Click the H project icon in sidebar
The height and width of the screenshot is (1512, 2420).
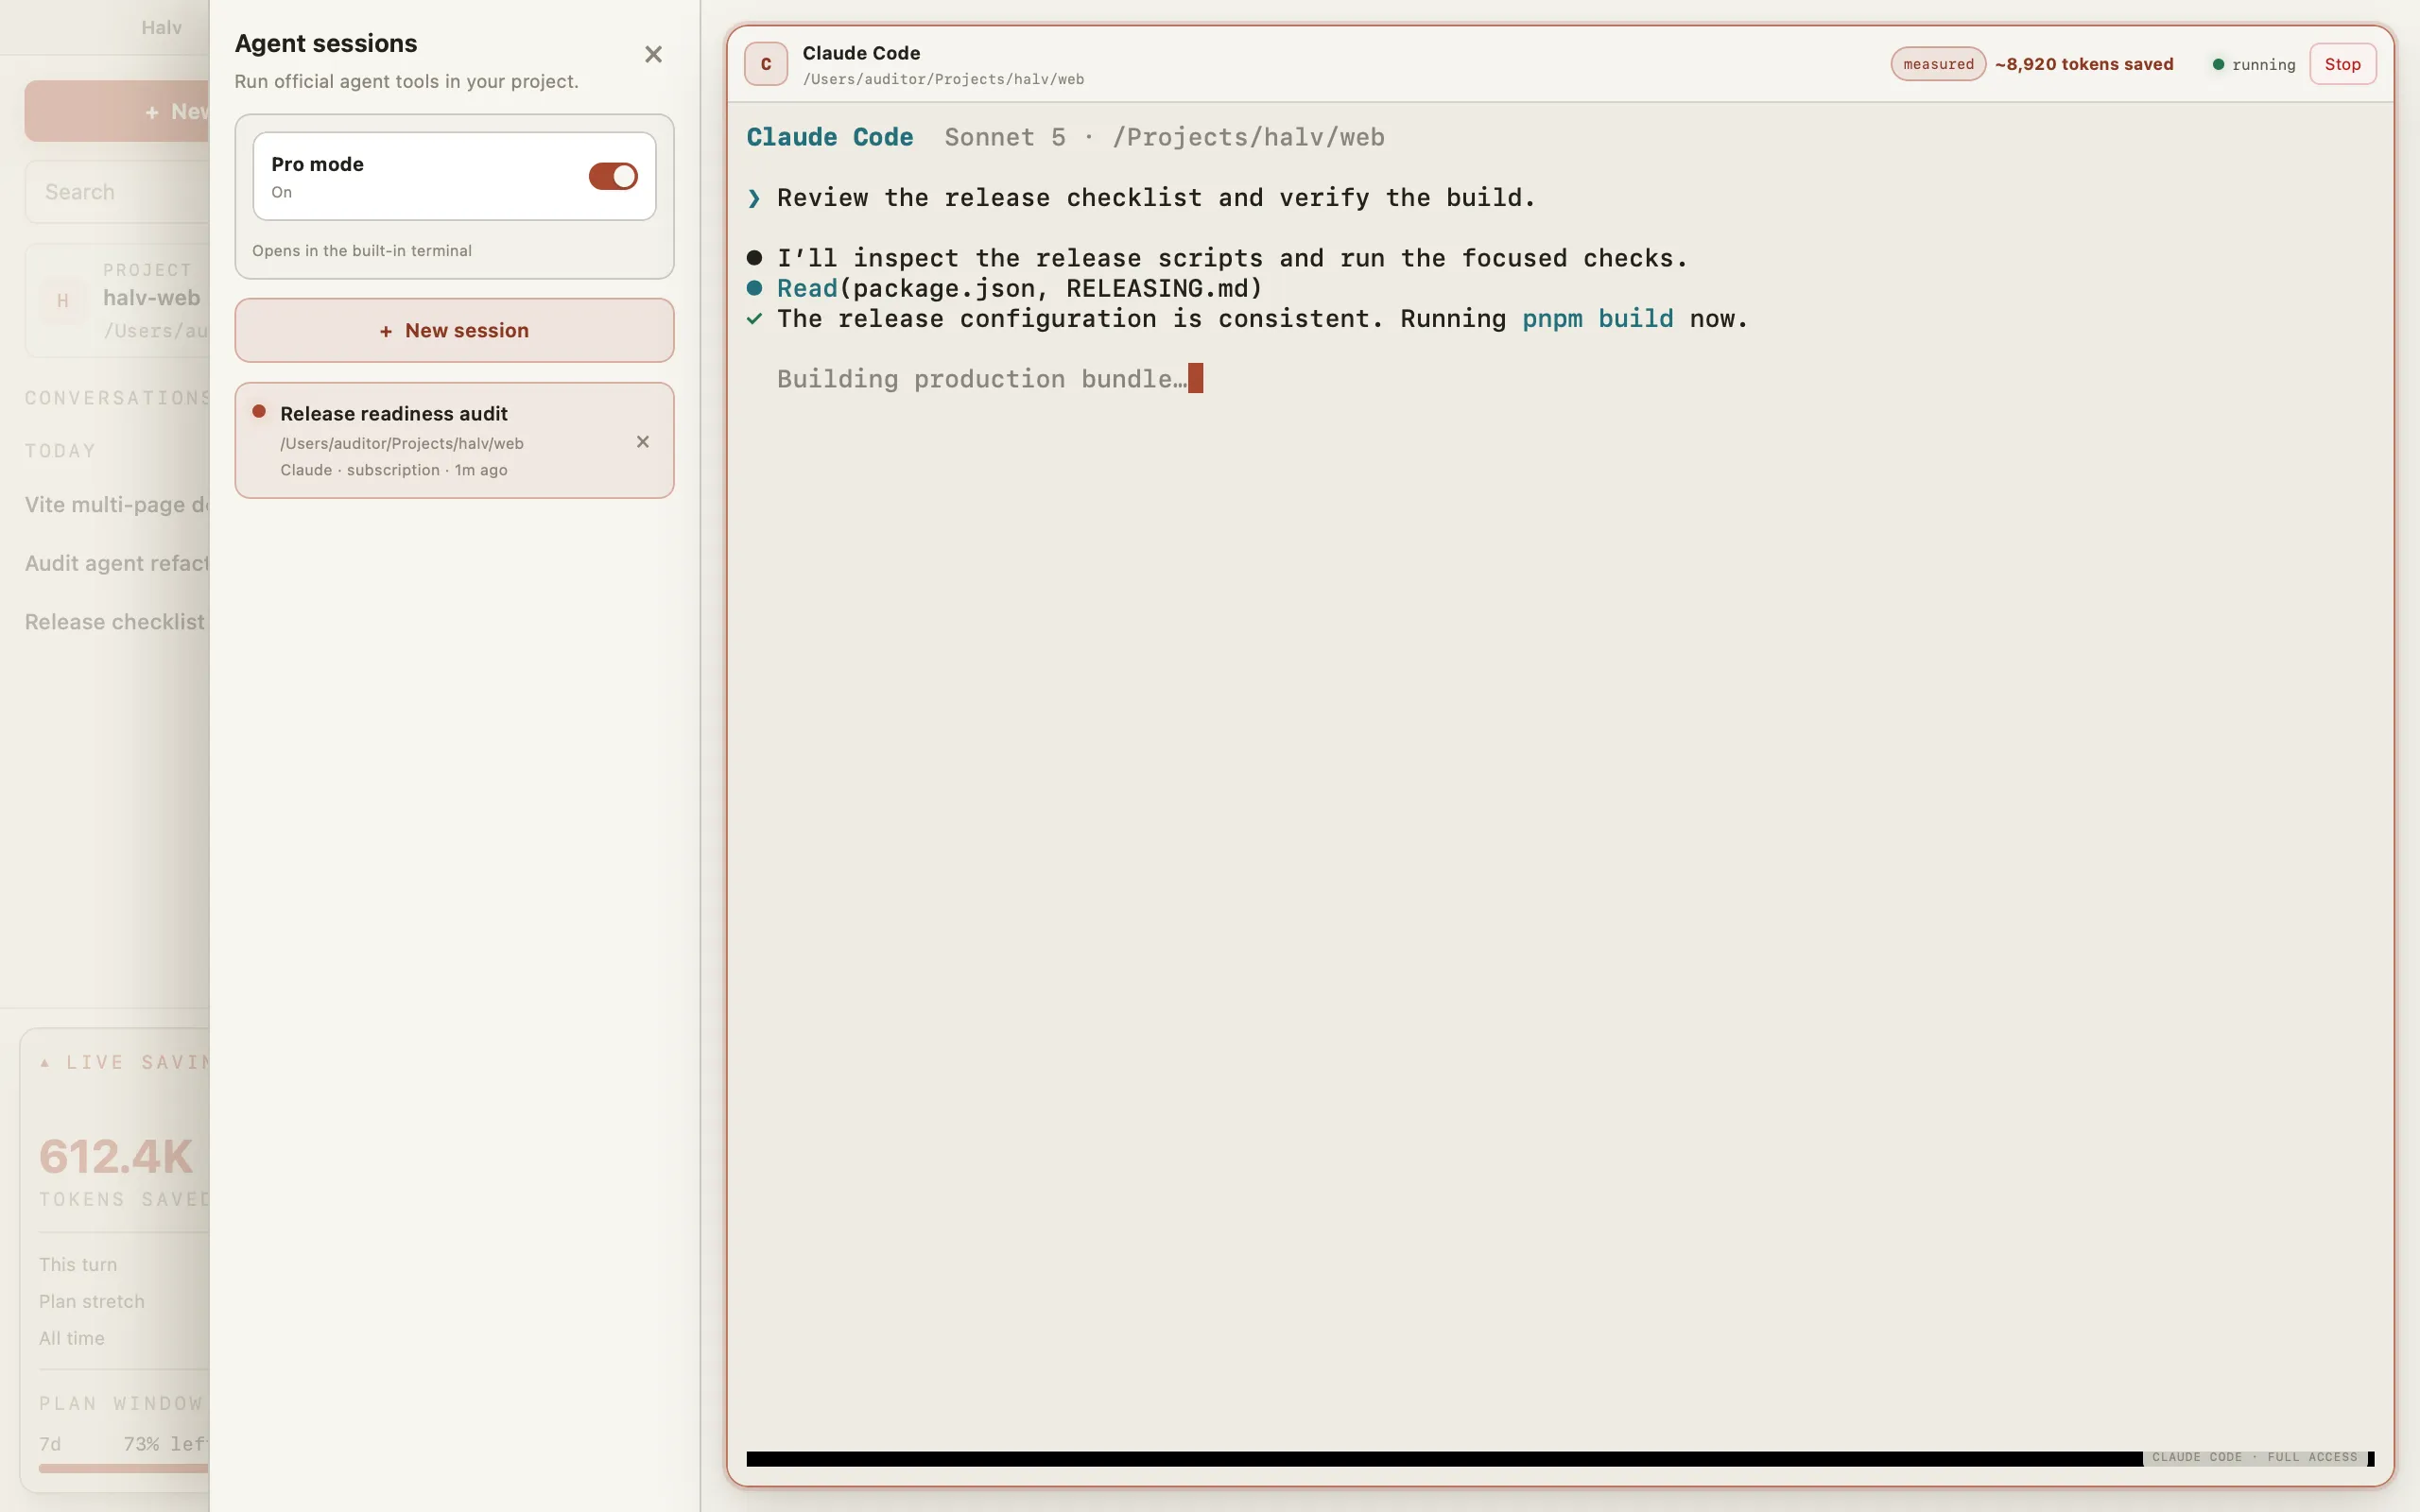(x=63, y=300)
